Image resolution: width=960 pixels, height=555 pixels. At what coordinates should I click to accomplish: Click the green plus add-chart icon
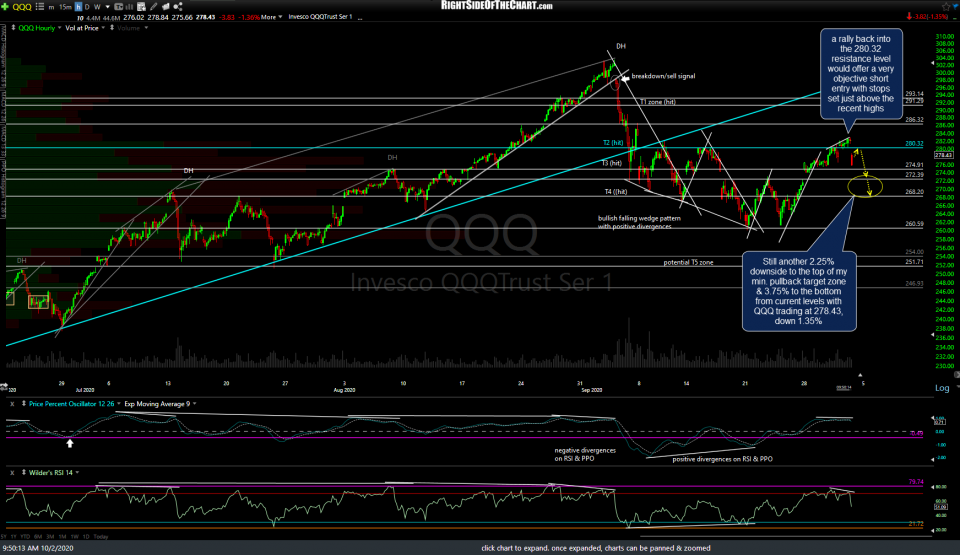[6, 7]
